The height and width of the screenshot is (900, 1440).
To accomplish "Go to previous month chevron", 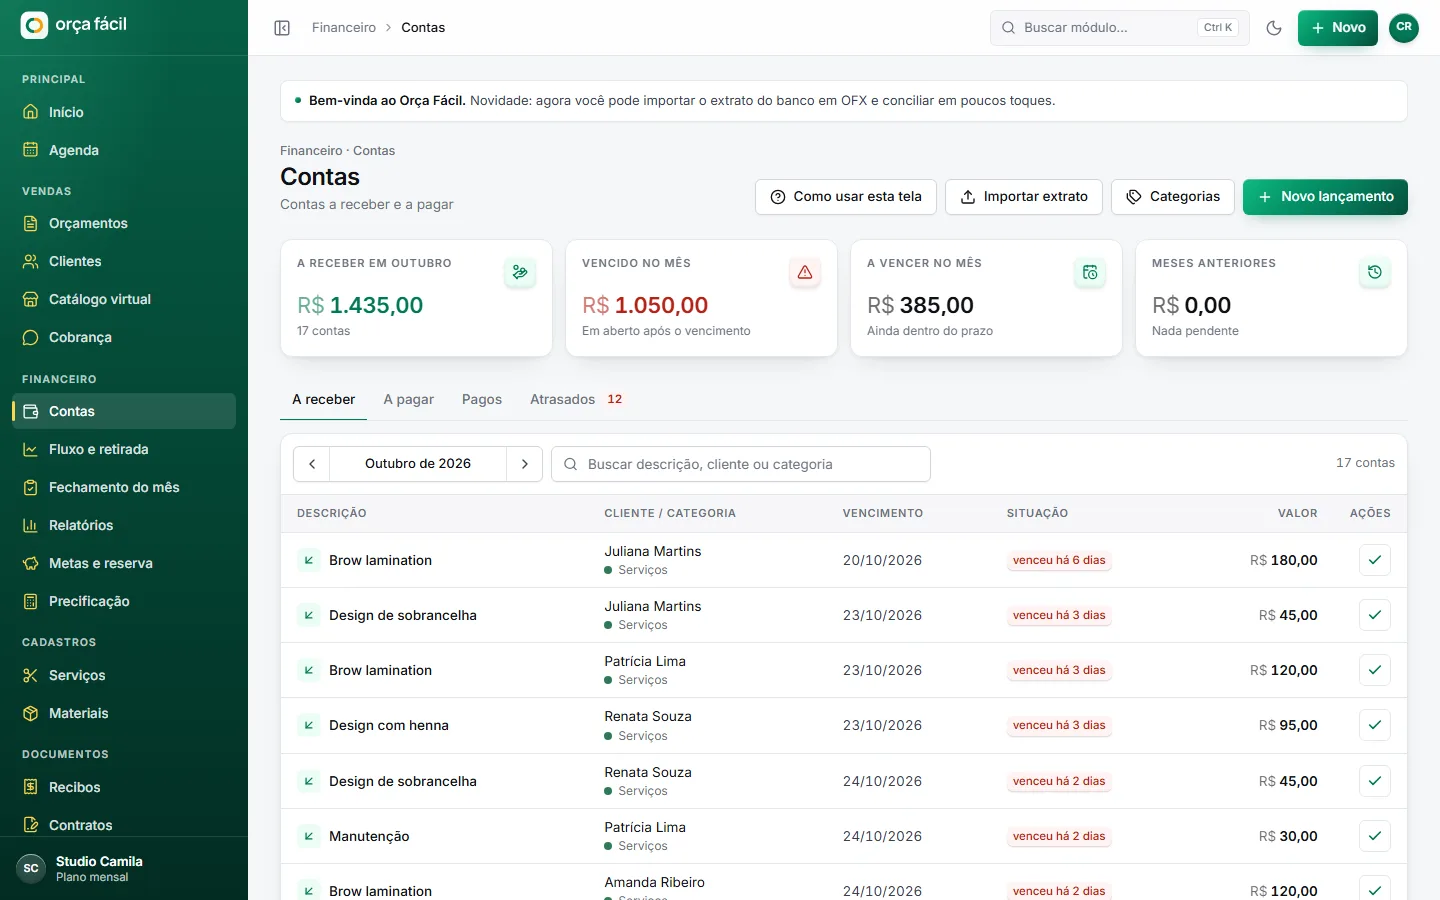I will 312,464.
